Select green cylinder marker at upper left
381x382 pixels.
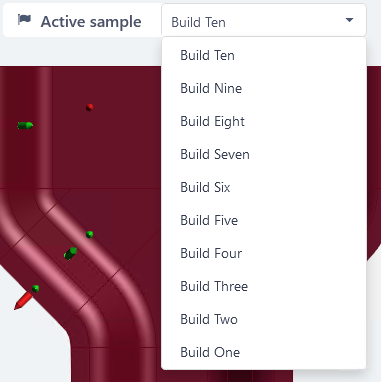pyautogui.click(x=25, y=125)
